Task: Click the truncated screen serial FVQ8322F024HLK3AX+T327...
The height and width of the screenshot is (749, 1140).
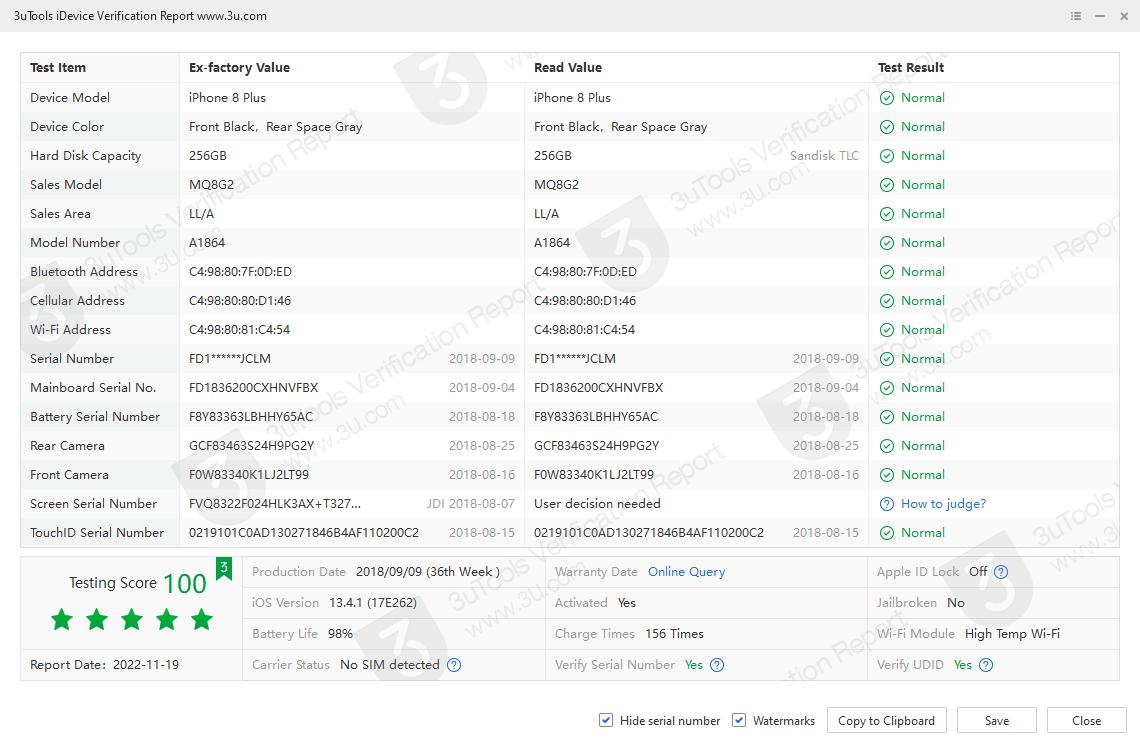Action: 275,504
